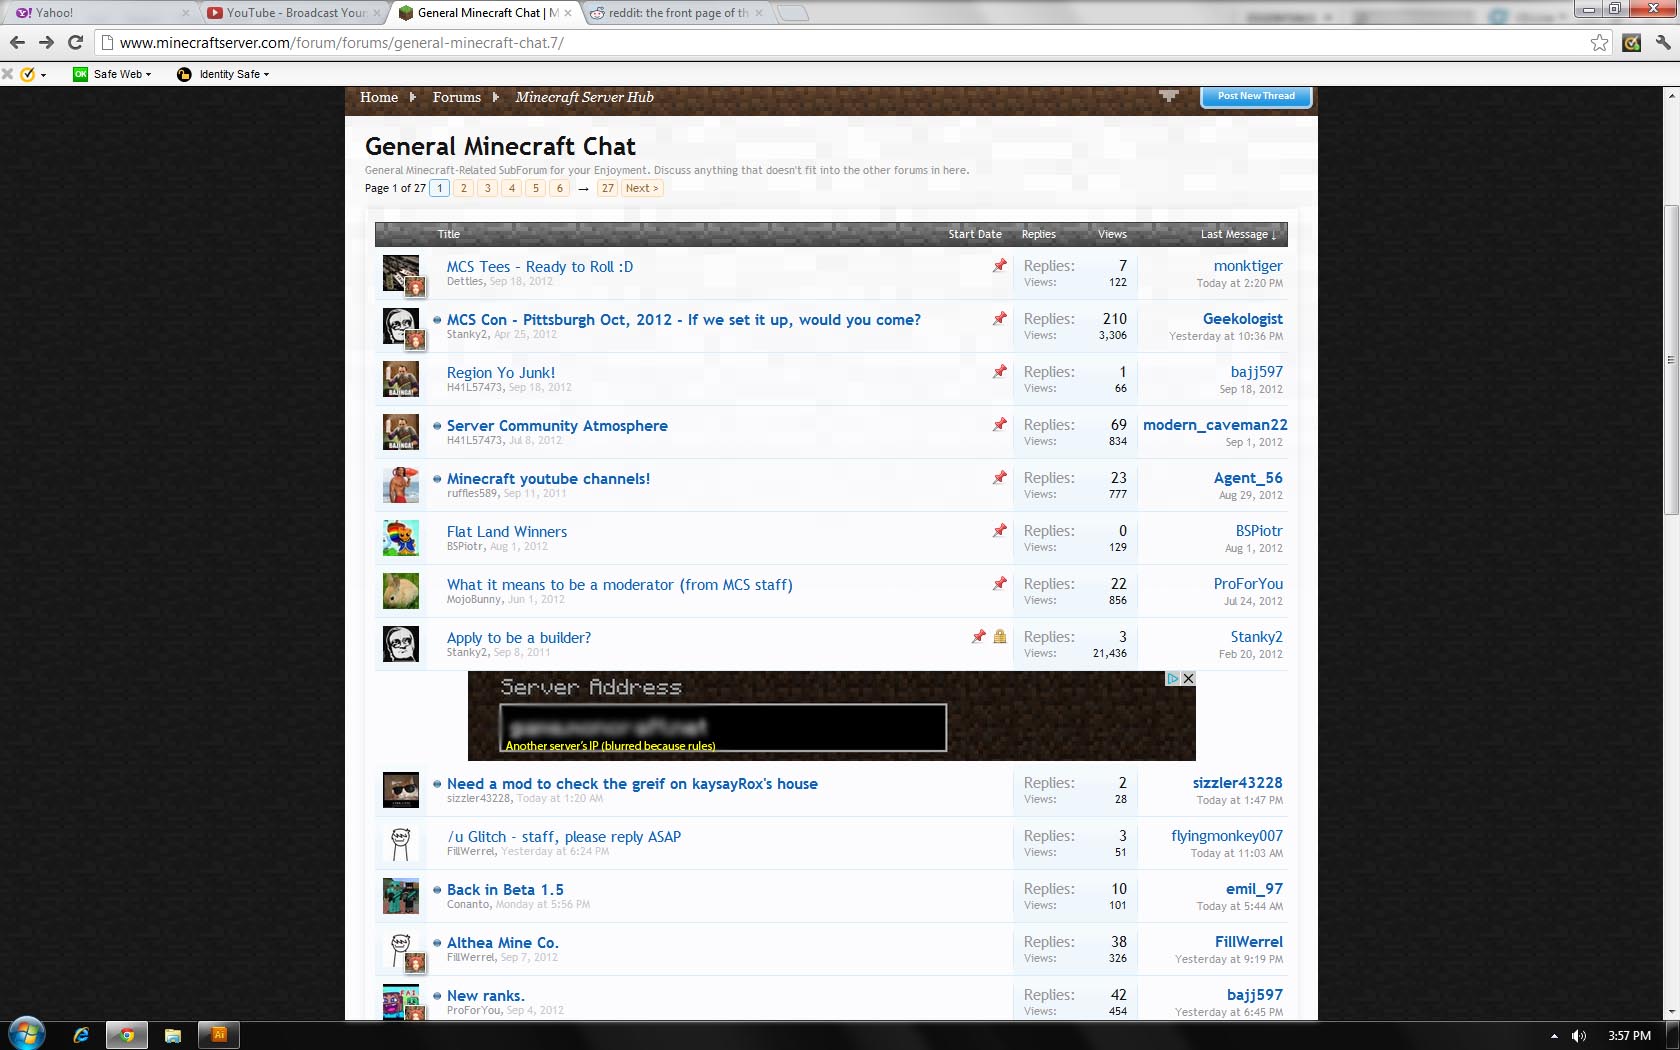Open /u Glitch staff please reply thread
The width and height of the screenshot is (1680, 1050).
point(564,837)
